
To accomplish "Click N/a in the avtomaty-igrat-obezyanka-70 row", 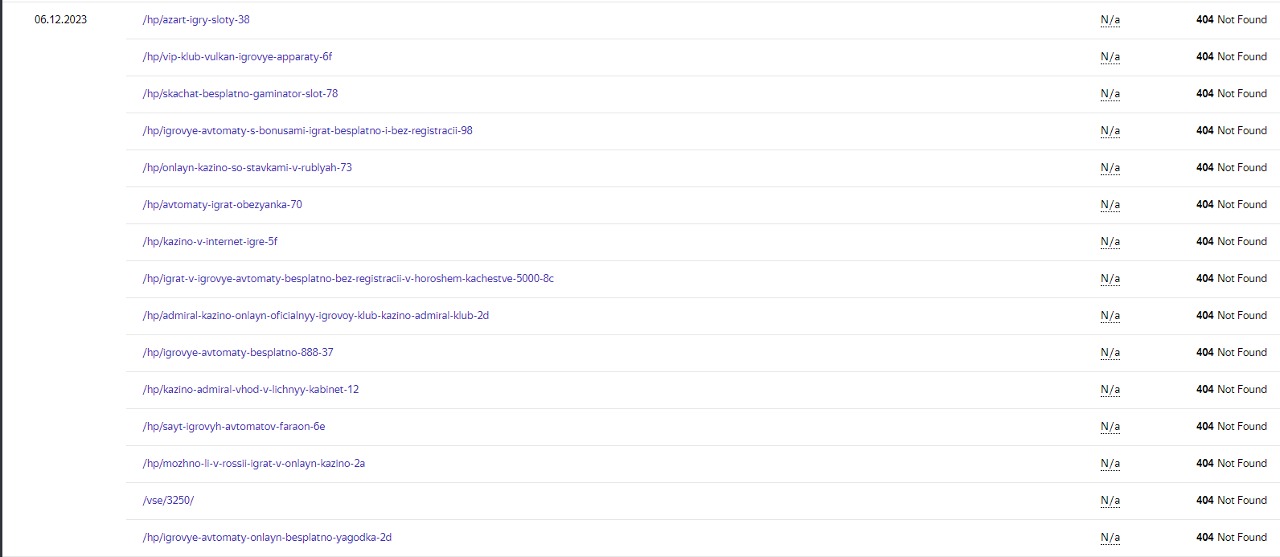I will click(1110, 205).
